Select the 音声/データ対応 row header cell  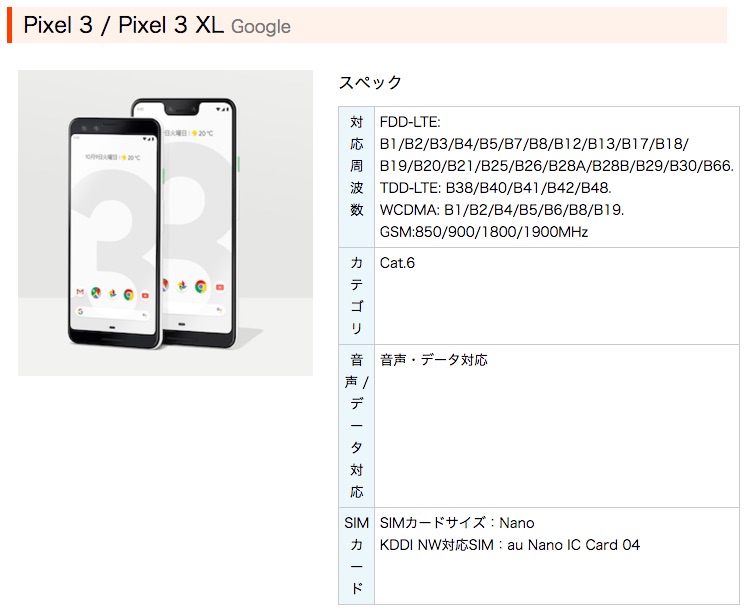point(357,426)
